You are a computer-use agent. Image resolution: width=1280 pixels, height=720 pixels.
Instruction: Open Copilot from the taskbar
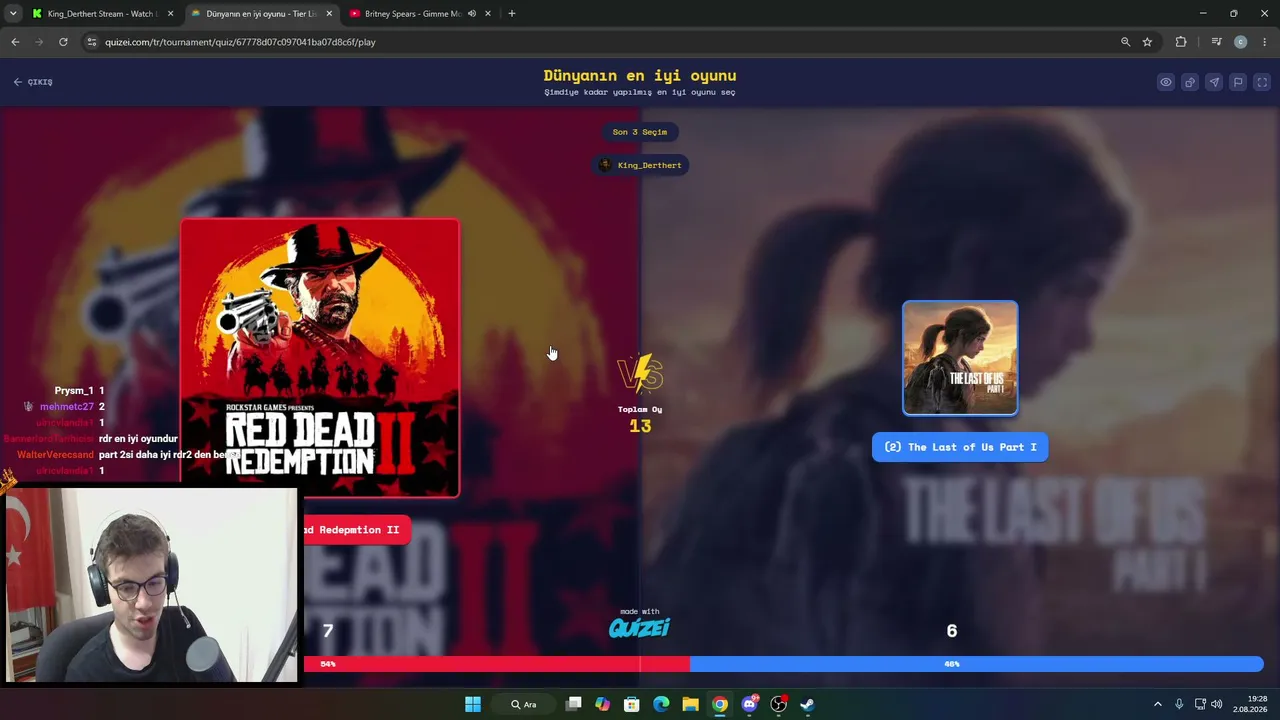point(602,704)
